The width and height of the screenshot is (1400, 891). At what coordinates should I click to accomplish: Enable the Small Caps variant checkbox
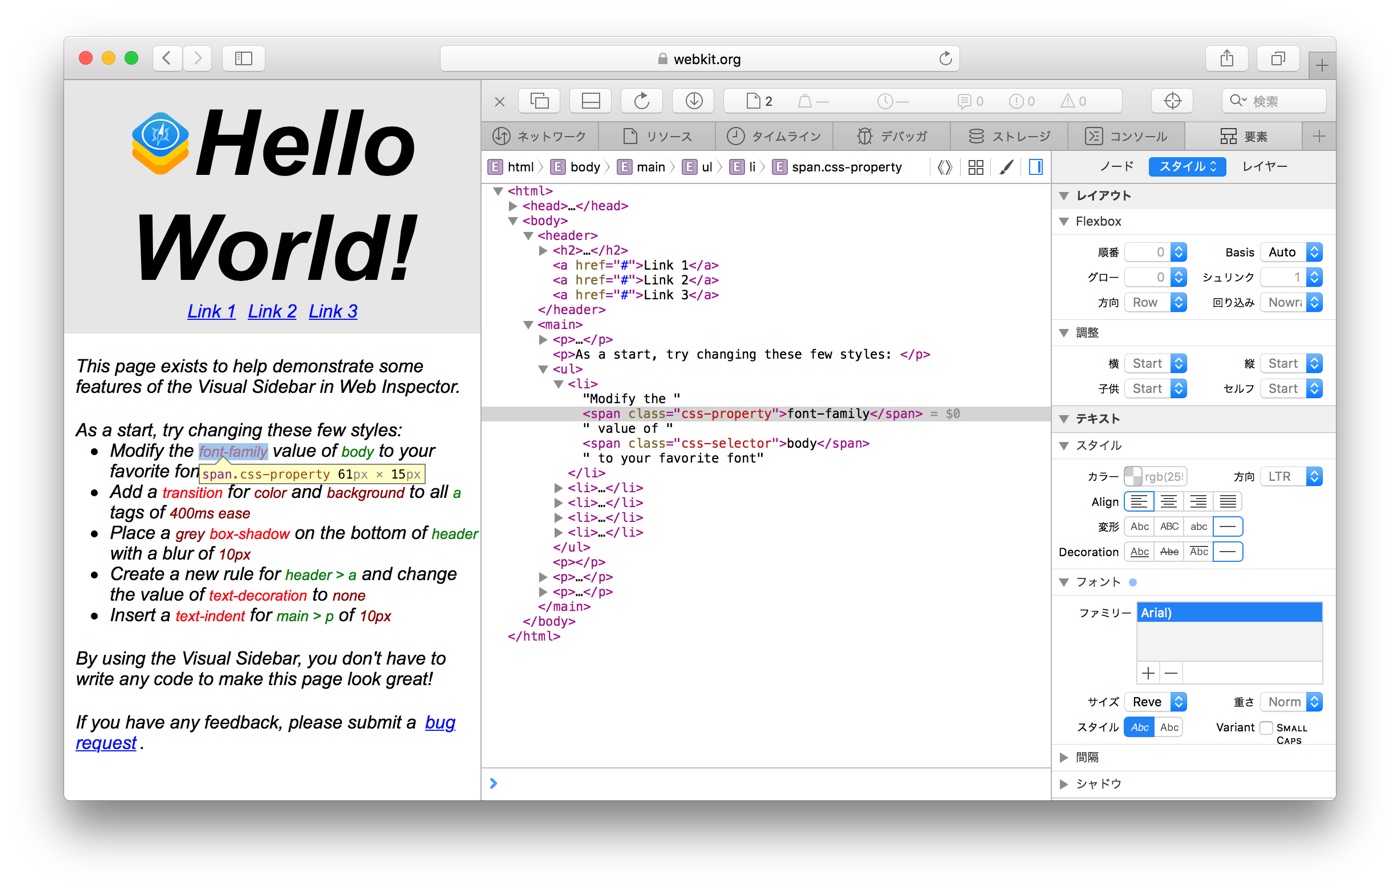pyautogui.click(x=1266, y=728)
